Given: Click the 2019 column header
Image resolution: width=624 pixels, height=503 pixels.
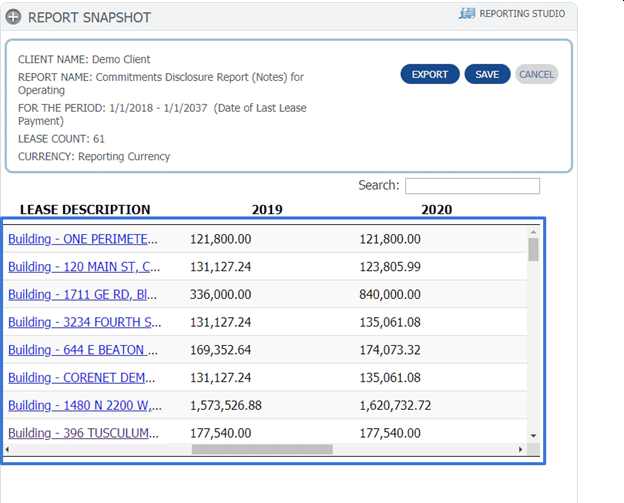Looking at the screenshot, I should [x=267, y=210].
